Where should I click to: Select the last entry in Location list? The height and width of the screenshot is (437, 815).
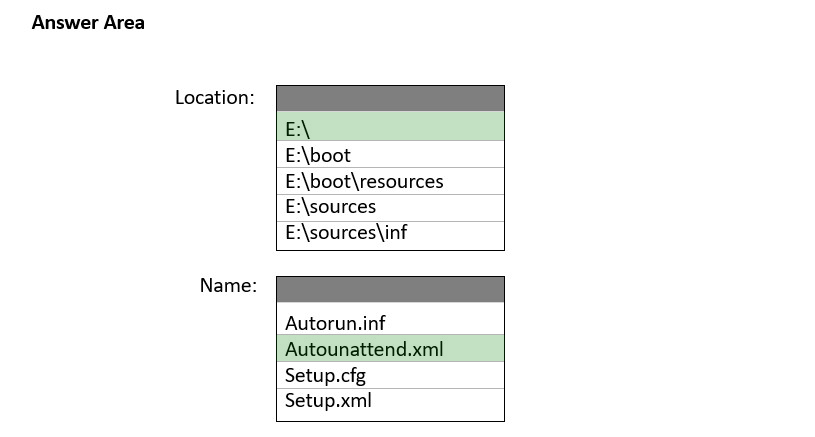[x=390, y=235]
